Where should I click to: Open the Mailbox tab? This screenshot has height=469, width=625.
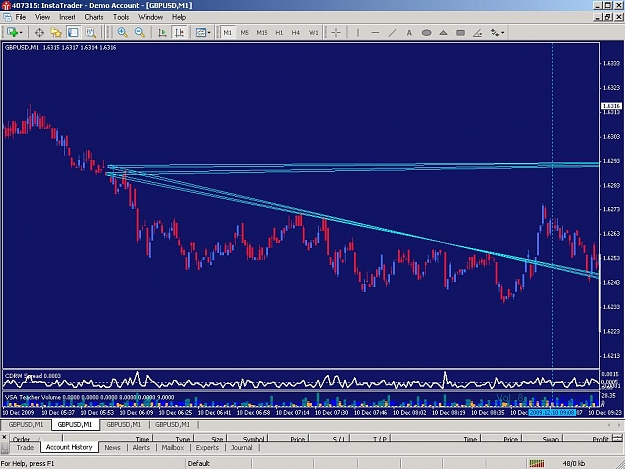pos(173,447)
